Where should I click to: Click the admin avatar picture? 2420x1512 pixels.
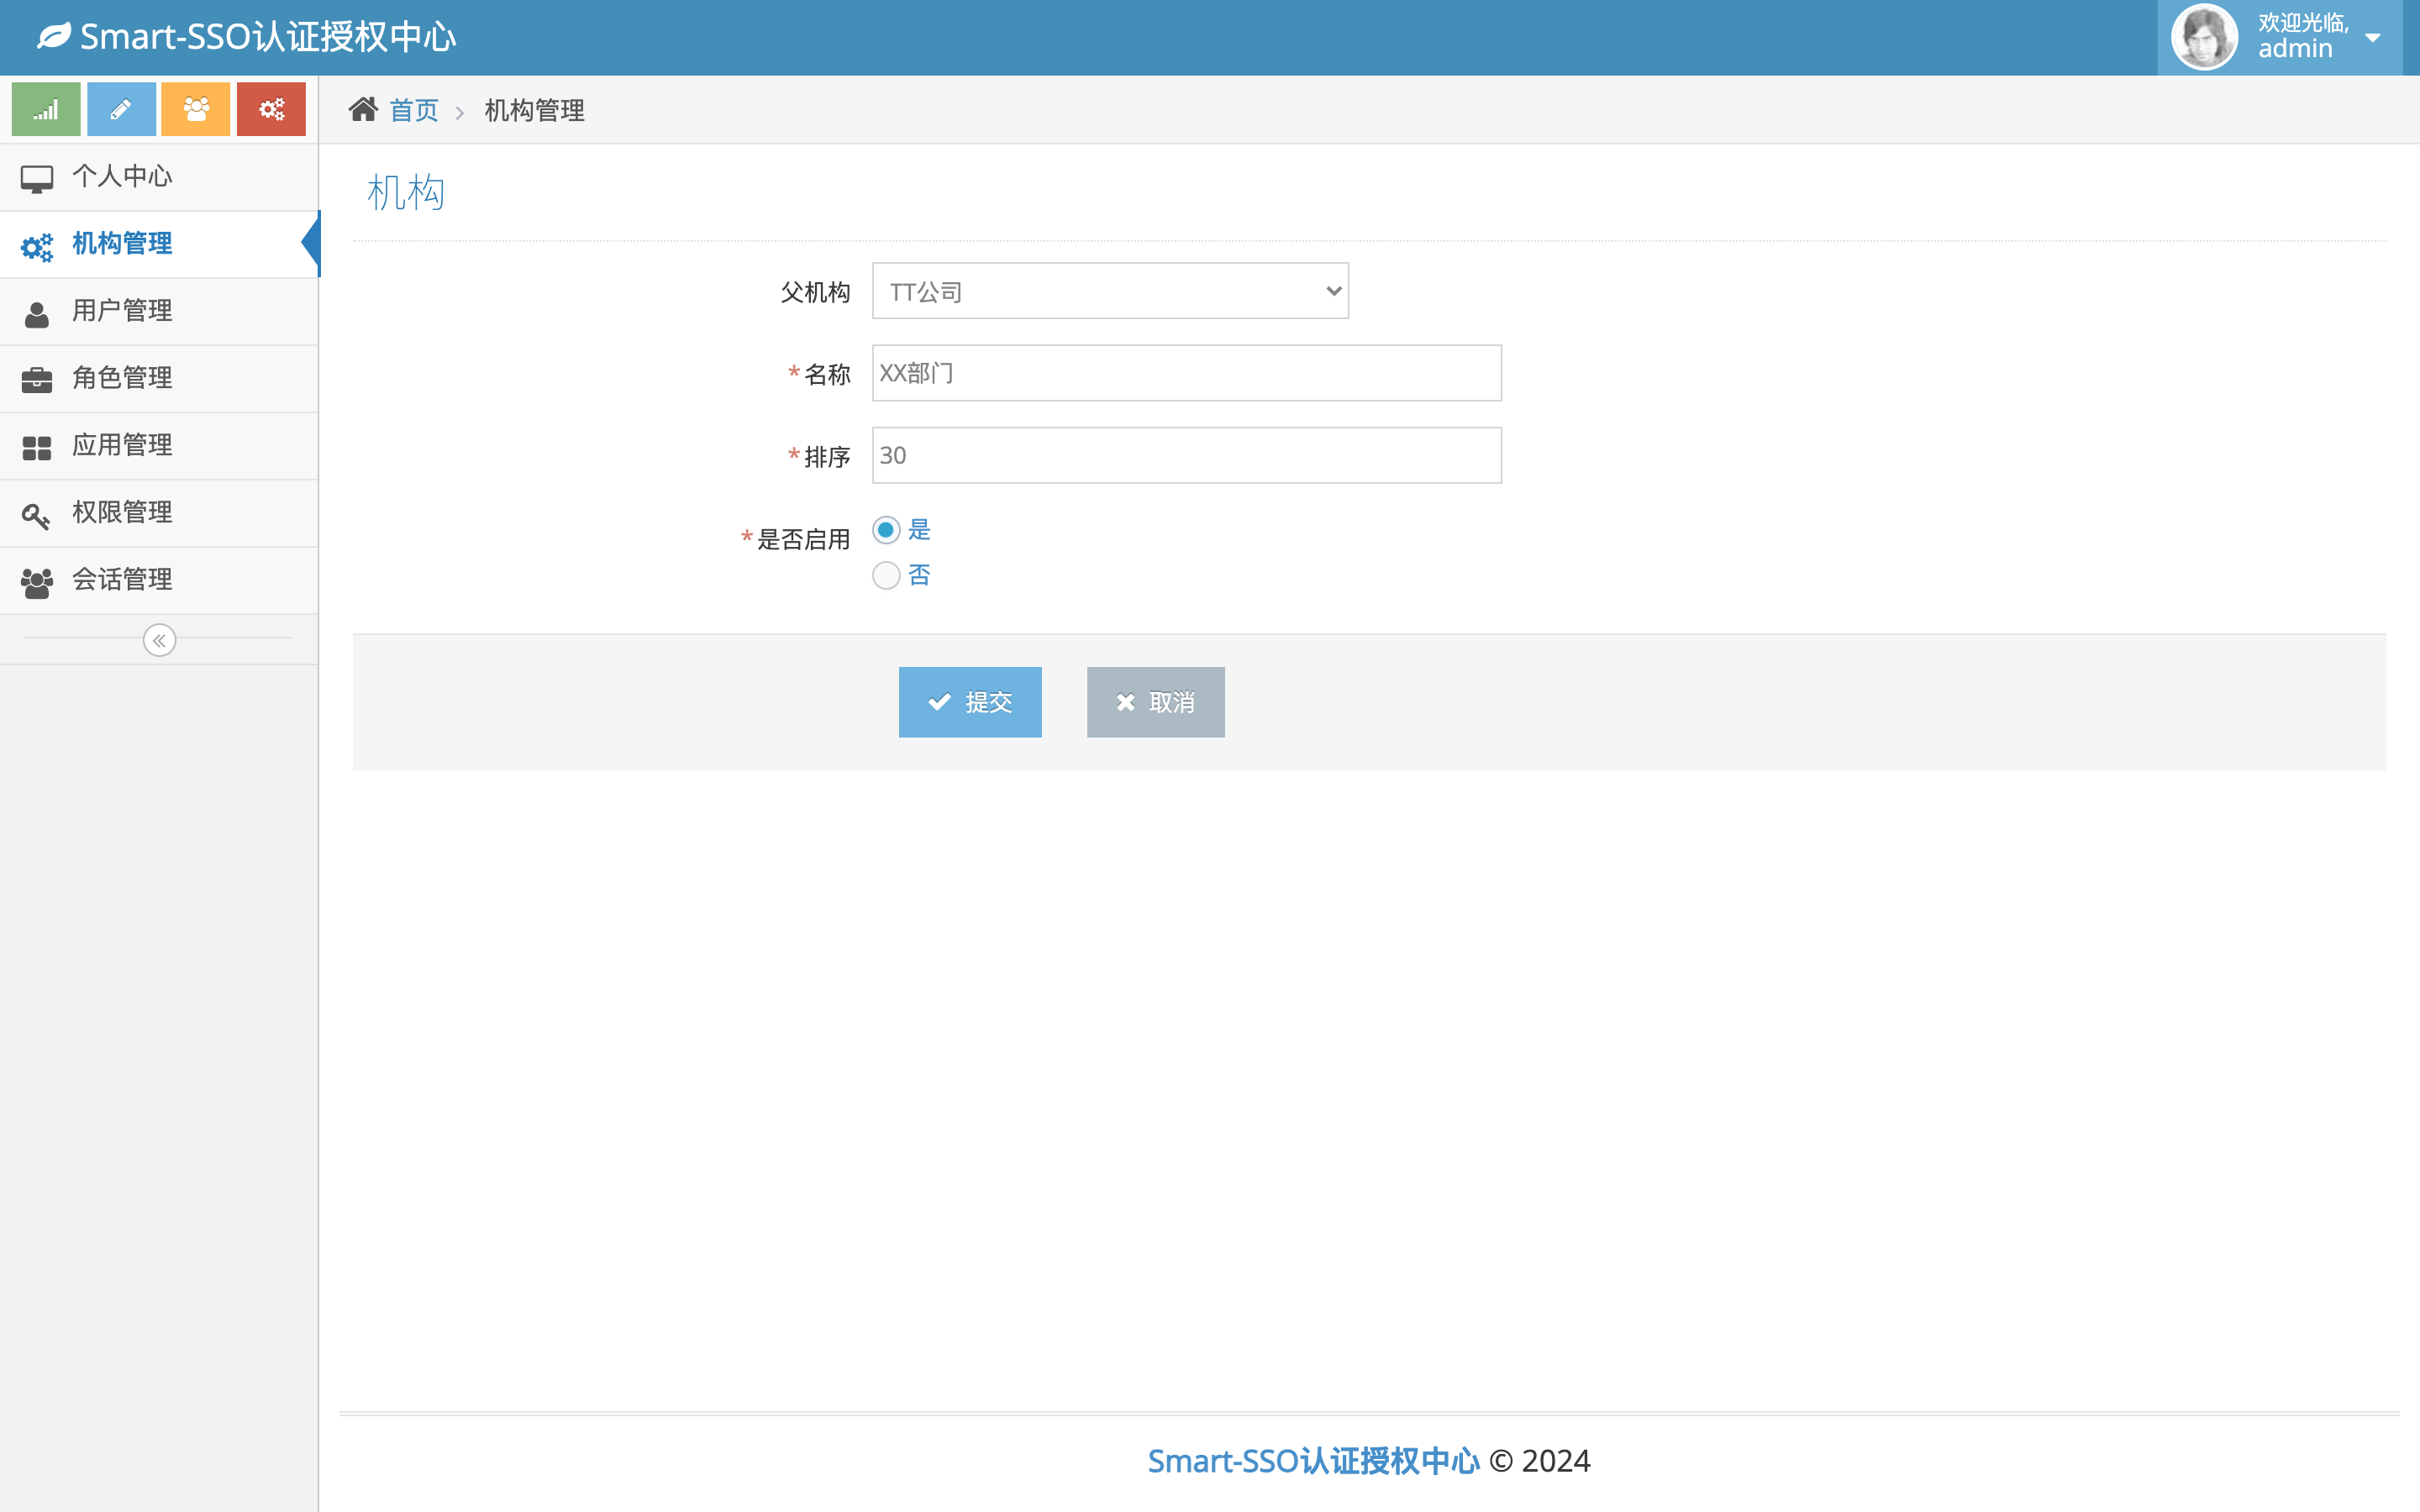pyautogui.click(x=2204, y=37)
